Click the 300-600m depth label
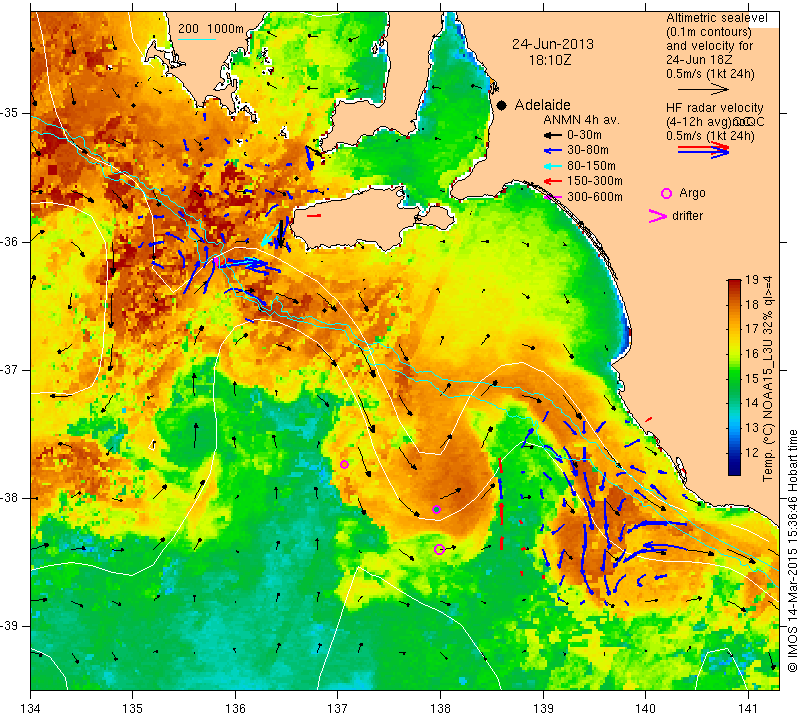Viewport: 800px width, 720px height. [x=595, y=196]
